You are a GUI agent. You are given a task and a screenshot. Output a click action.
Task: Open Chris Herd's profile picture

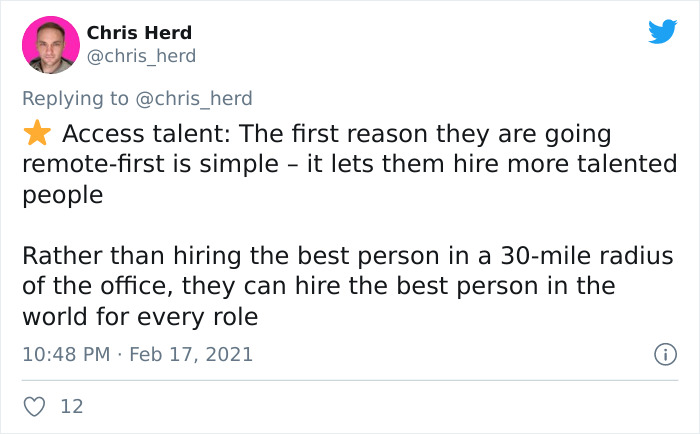50,47
